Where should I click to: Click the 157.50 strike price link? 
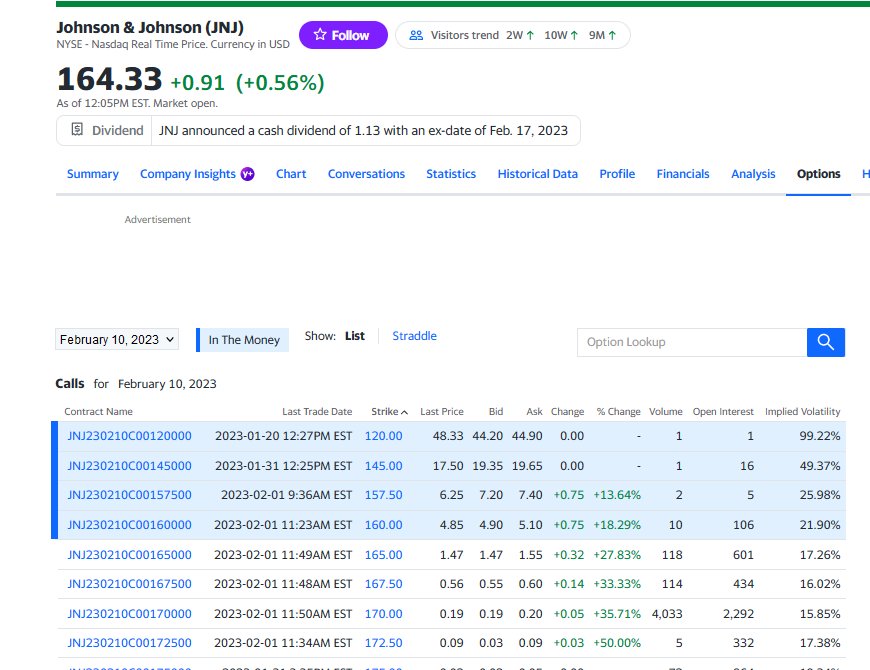383,495
